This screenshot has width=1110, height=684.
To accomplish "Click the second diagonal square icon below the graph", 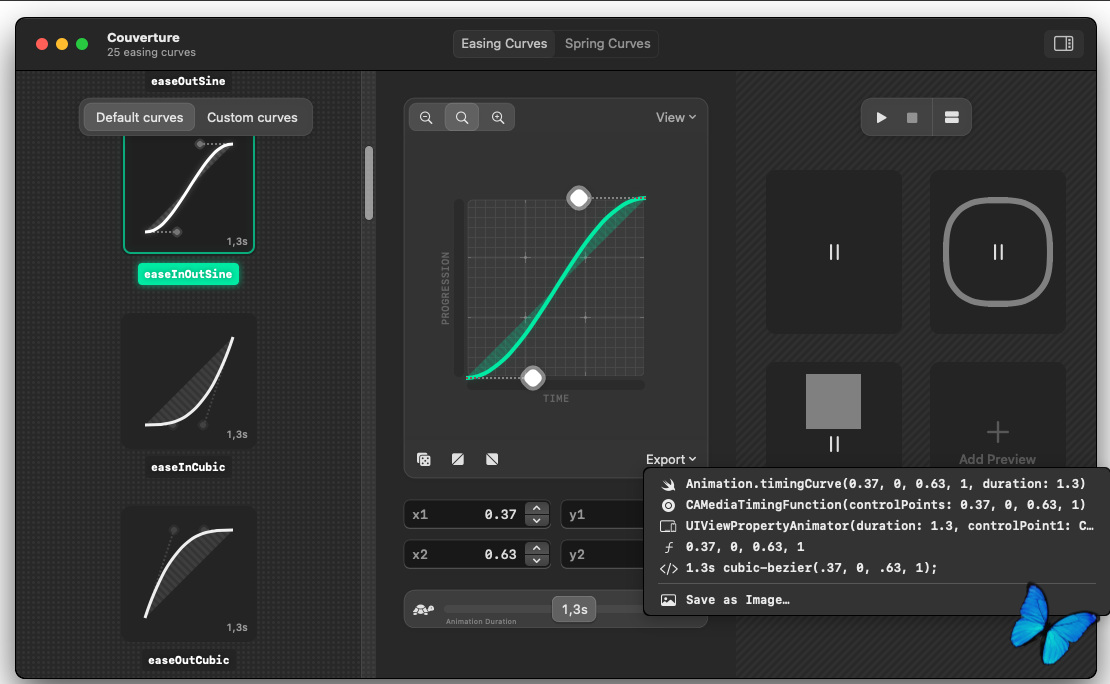I will coord(492,460).
